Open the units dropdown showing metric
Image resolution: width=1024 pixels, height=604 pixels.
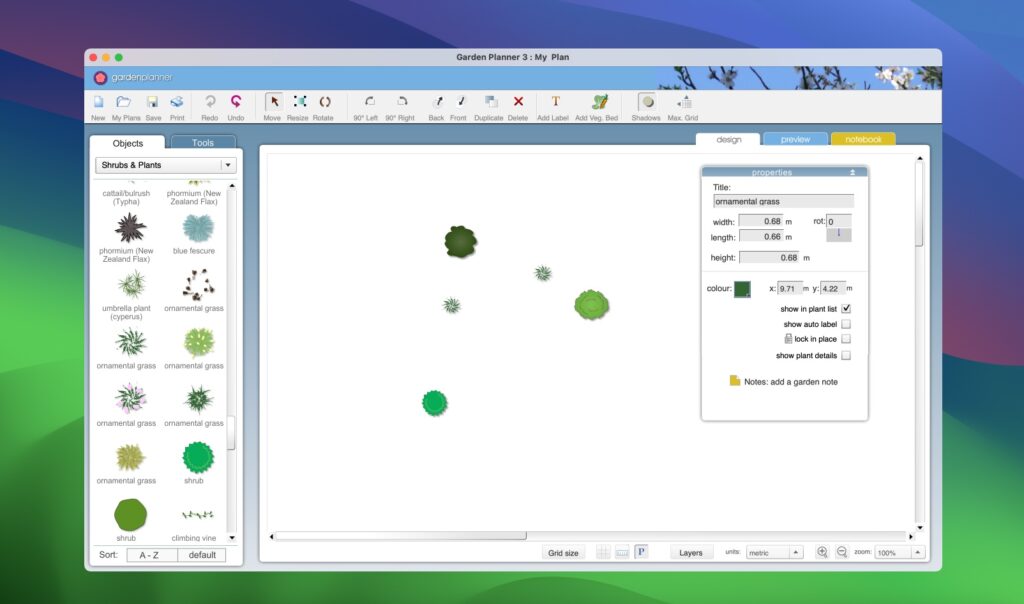775,551
